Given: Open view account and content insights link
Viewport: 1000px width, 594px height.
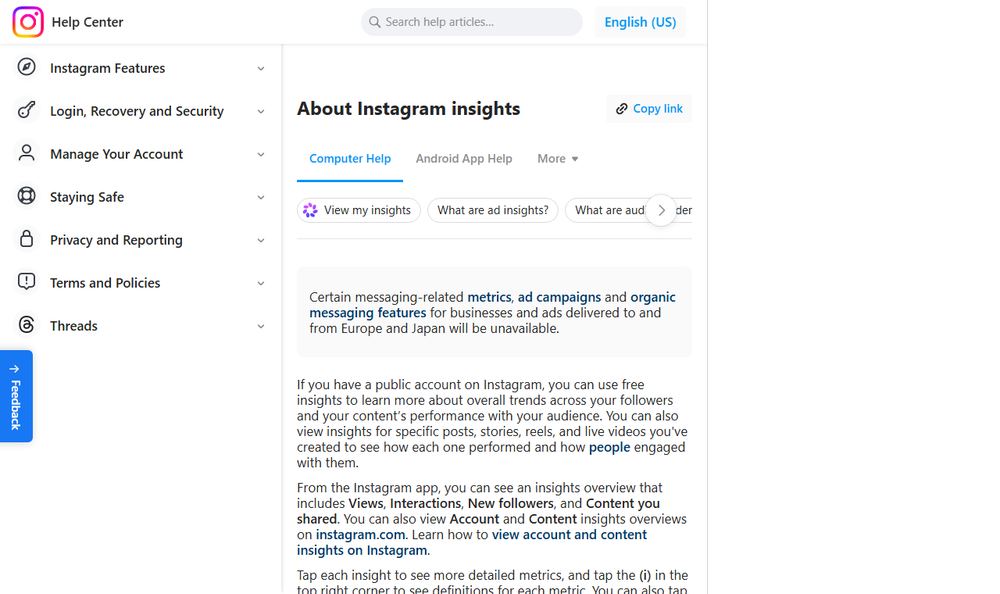Looking at the screenshot, I should click(x=472, y=542).
